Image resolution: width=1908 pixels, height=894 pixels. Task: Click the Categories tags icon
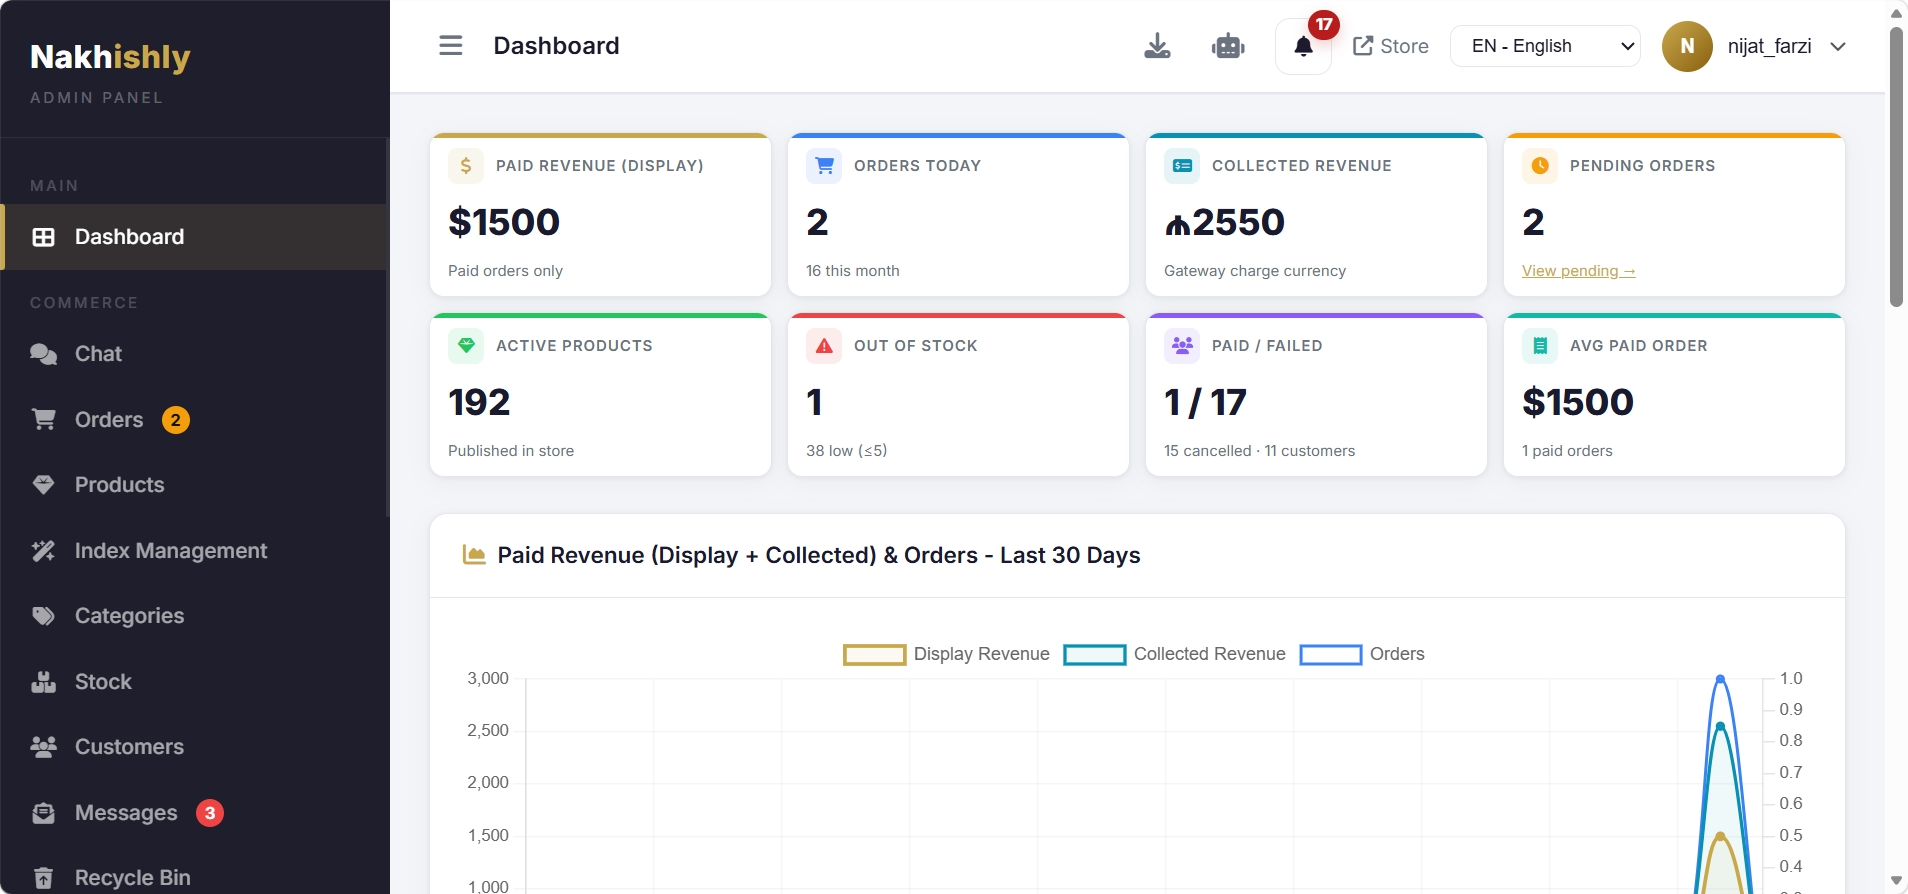point(43,616)
